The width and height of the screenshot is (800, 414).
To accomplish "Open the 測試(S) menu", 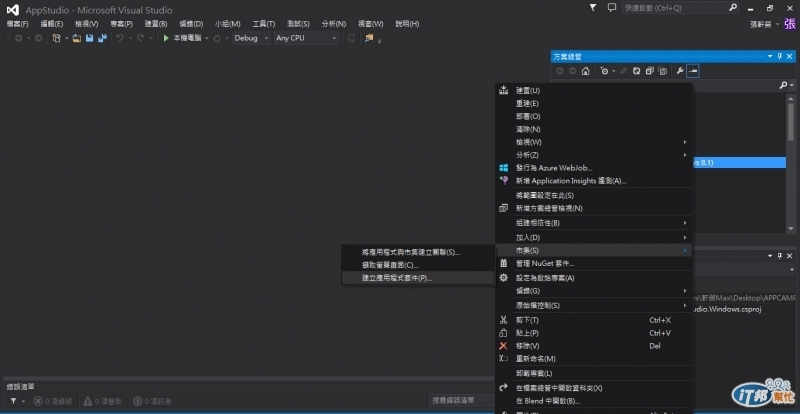I will pyautogui.click(x=298, y=24).
